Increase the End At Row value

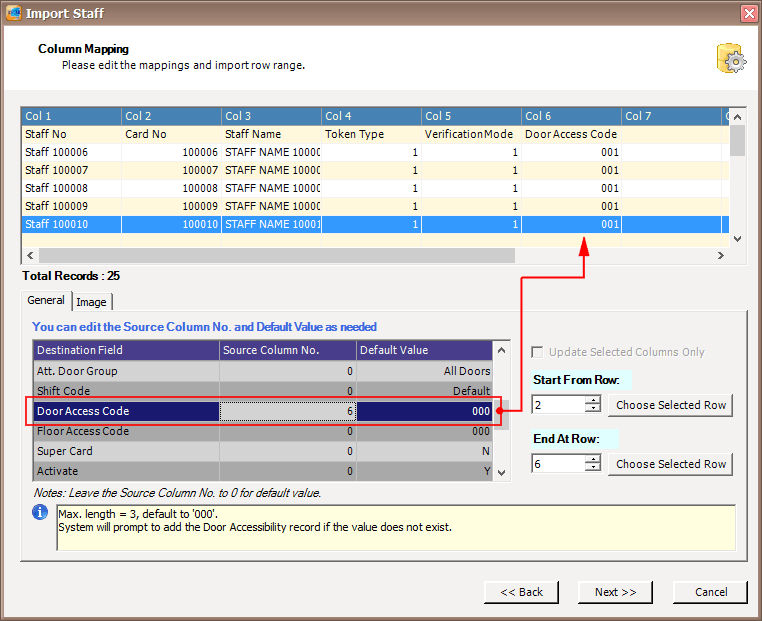click(x=593, y=459)
